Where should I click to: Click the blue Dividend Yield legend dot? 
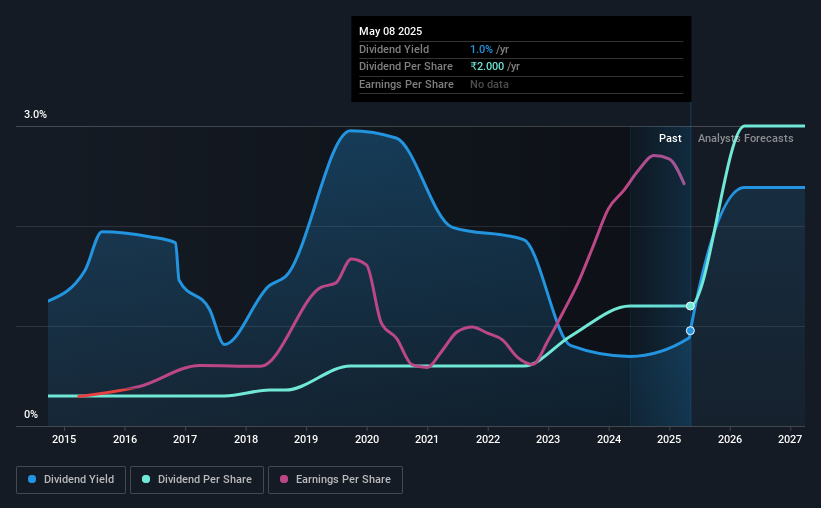click(x=32, y=479)
